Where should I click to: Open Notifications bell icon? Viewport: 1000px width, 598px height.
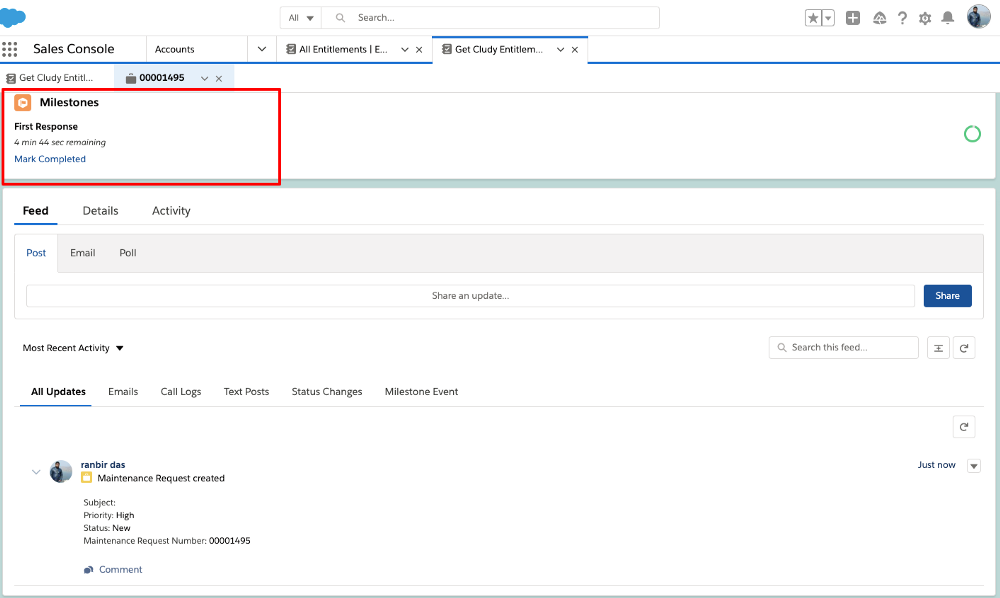coord(948,18)
